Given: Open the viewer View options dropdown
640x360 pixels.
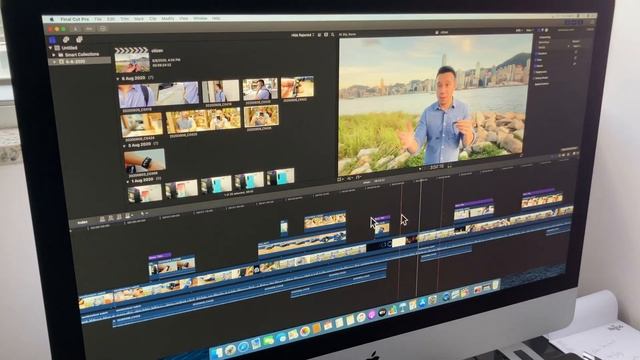Looking at the screenshot, I should tap(530, 30).
